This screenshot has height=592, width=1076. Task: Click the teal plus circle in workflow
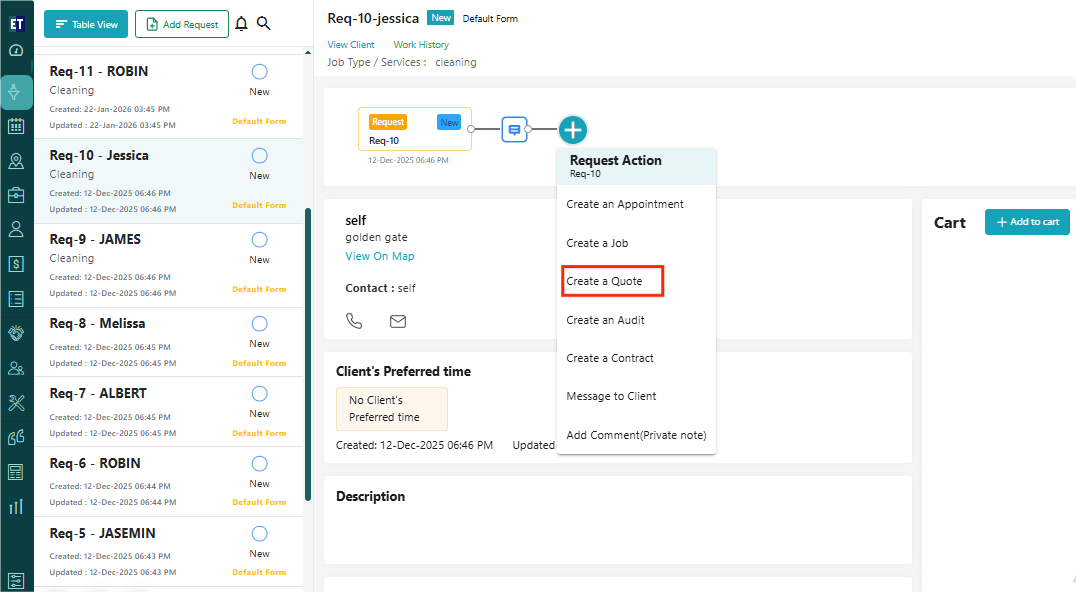click(x=573, y=129)
